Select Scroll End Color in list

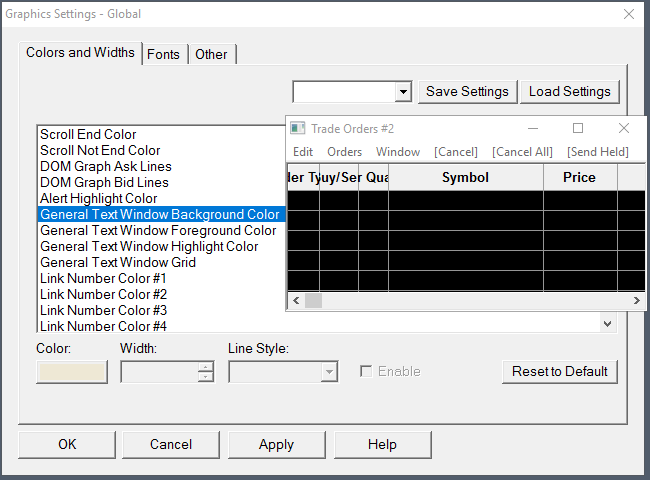click(162, 134)
